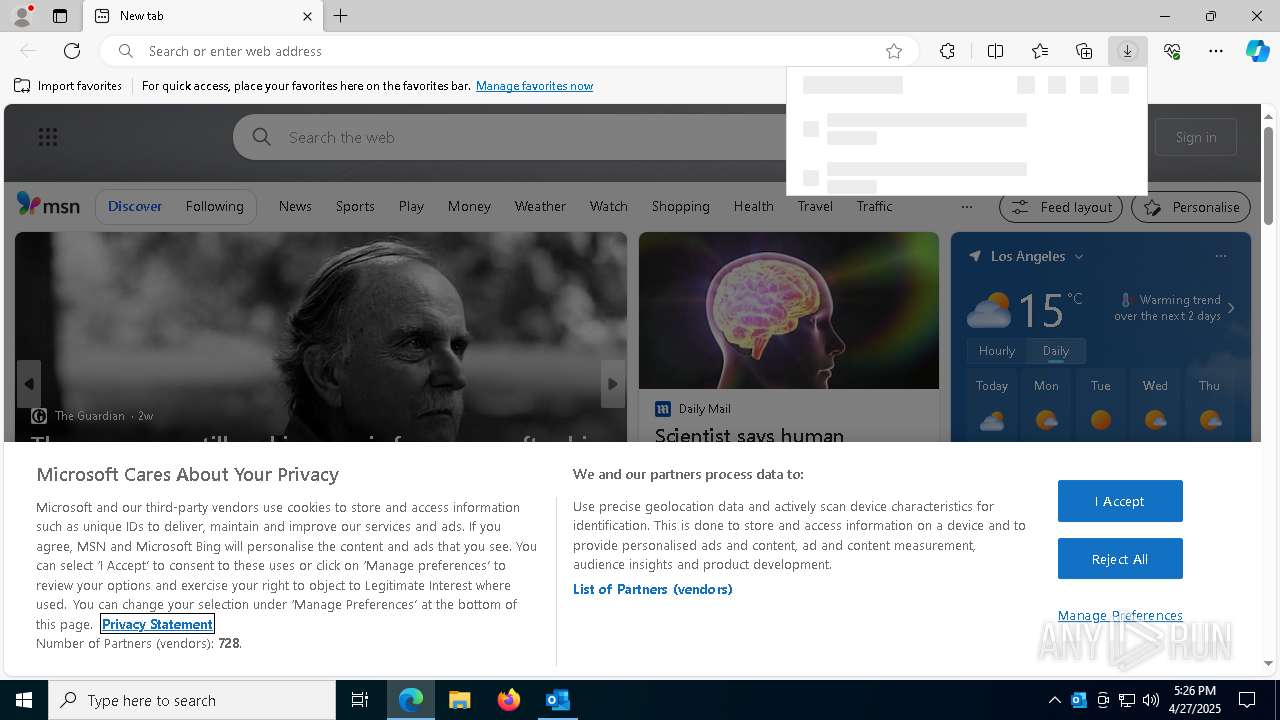Open Manage favorites now link
This screenshot has height=720, width=1280.
pos(534,86)
